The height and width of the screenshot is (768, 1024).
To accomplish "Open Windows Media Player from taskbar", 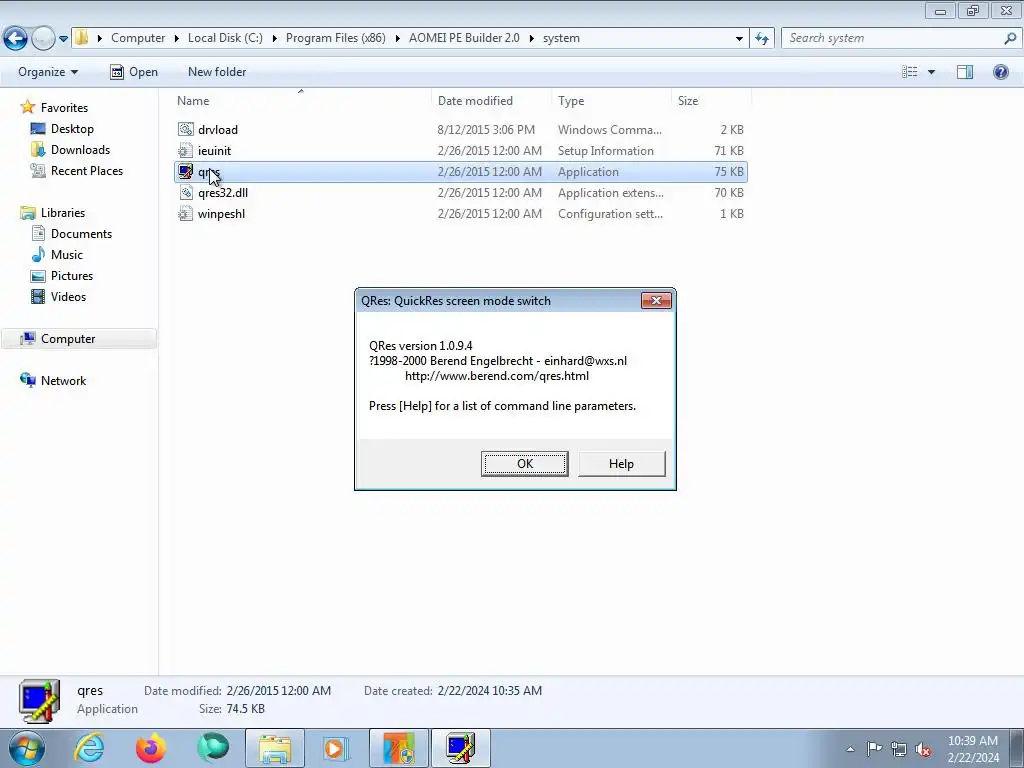I will click(x=336, y=748).
